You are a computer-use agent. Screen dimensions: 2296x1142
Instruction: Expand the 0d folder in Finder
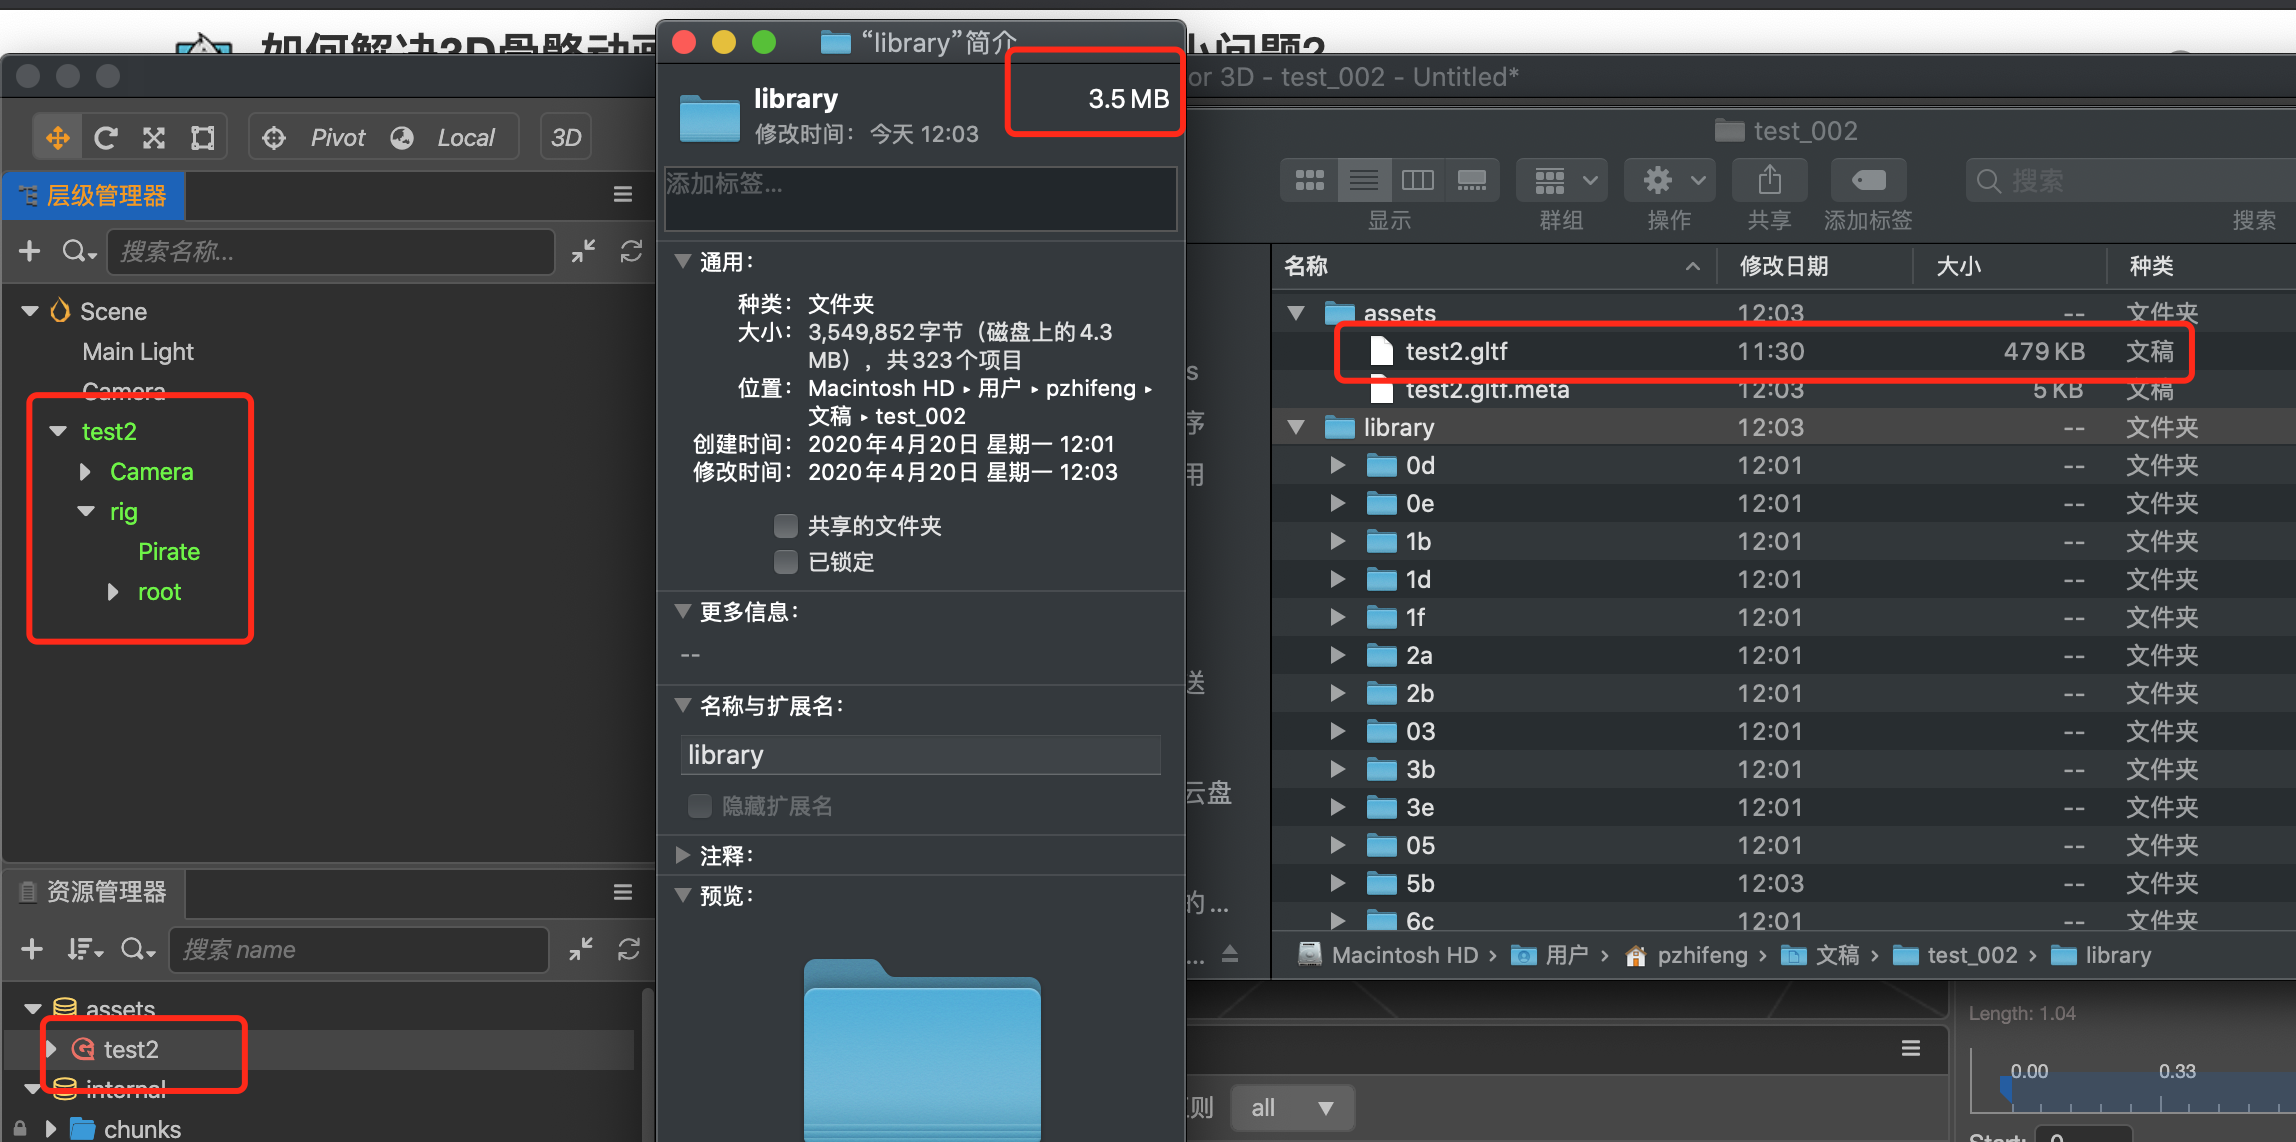coord(1337,466)
